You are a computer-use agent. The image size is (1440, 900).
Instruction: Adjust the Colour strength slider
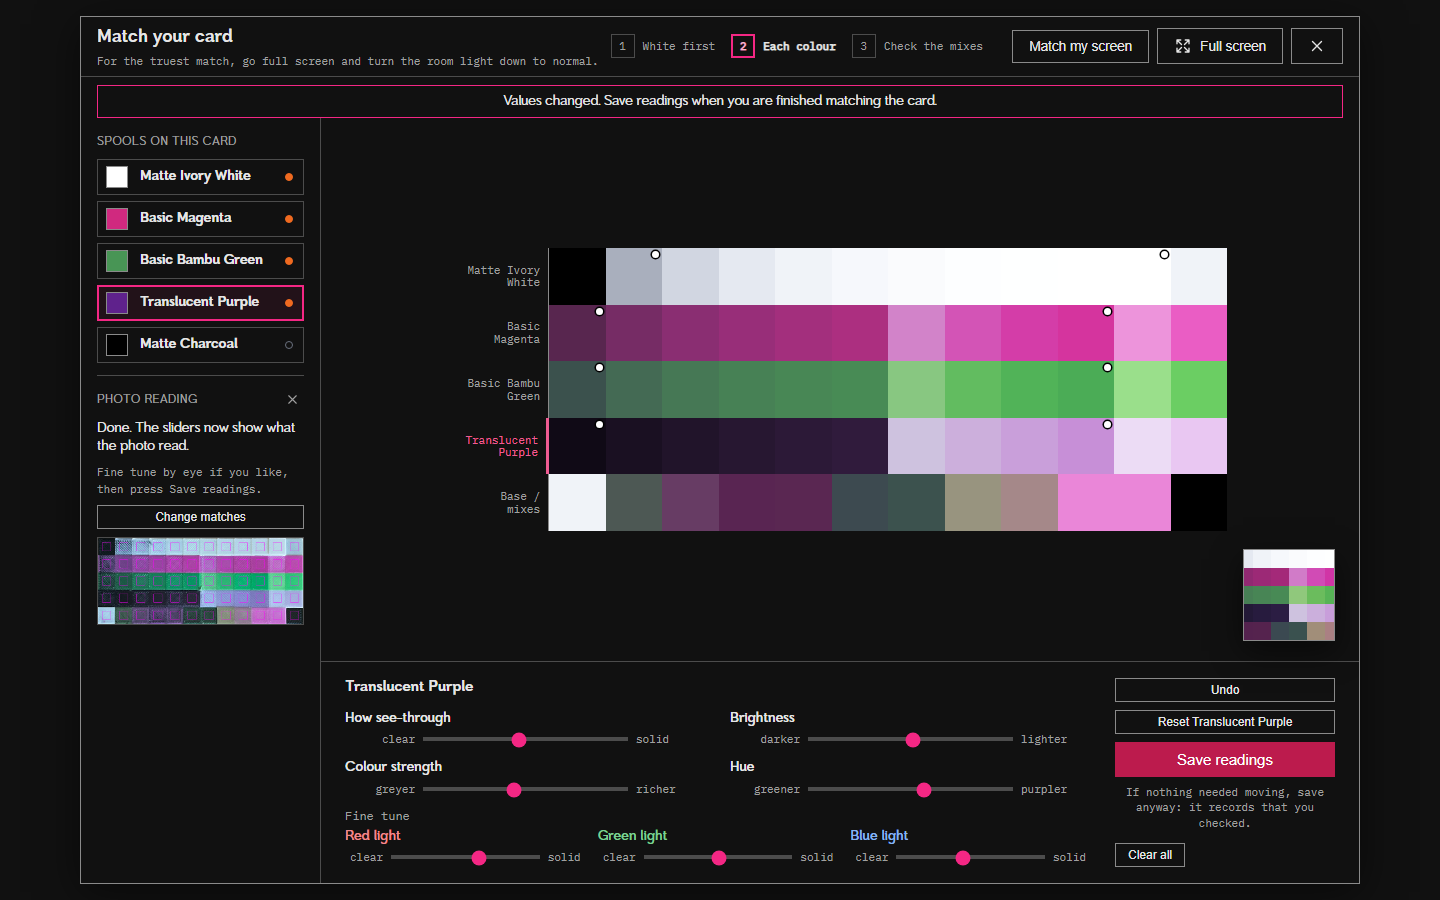[x=525, y=790]
